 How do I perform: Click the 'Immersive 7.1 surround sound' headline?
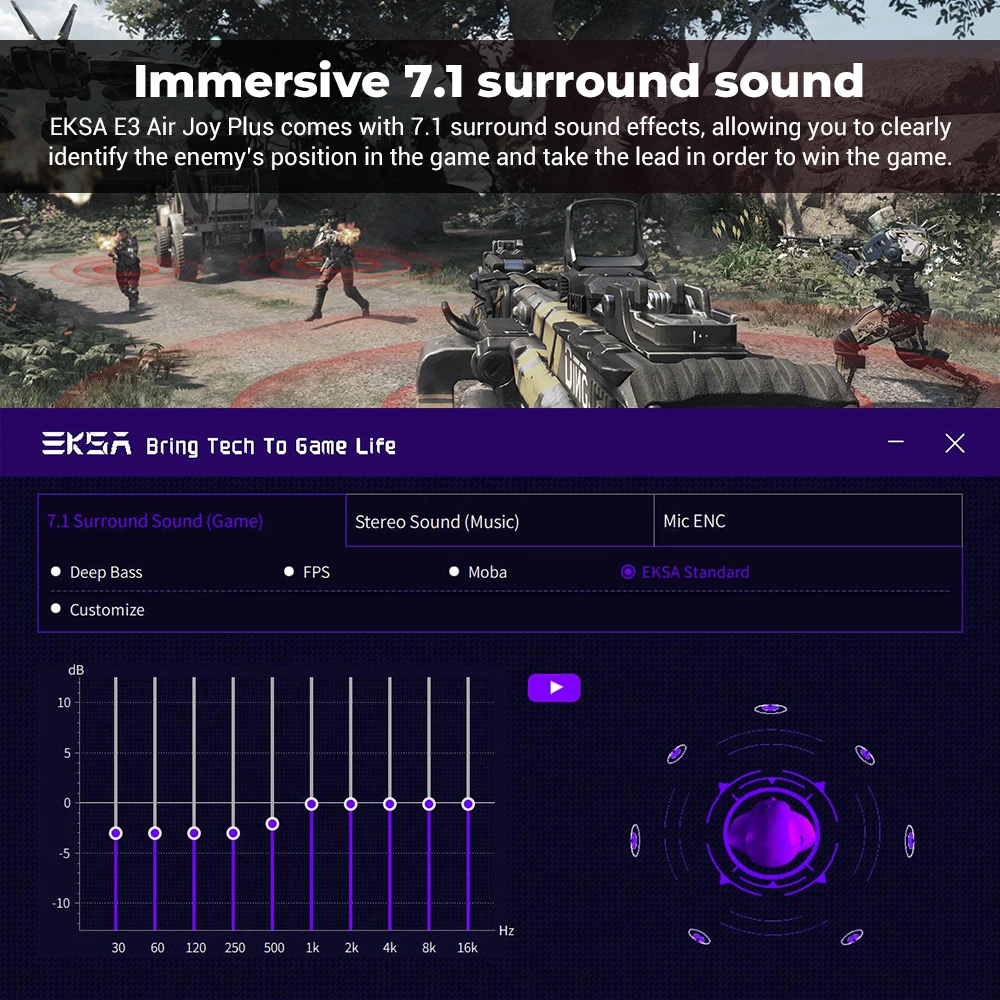pyautogui.click(x=499, y=81)
